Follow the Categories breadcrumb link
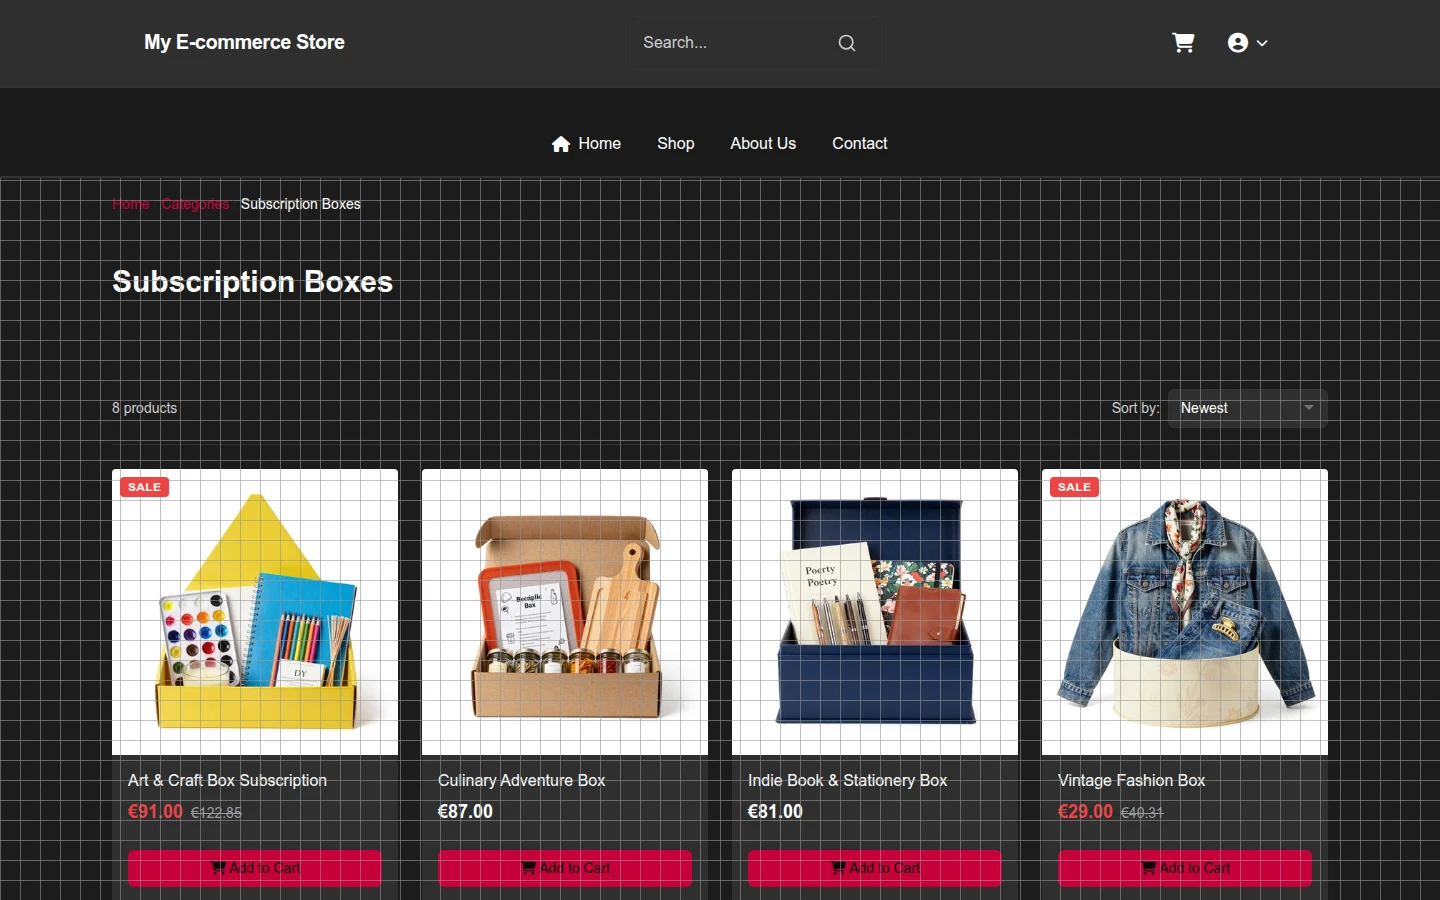This screenshot has height=900, width=1440. coord(195,204)
